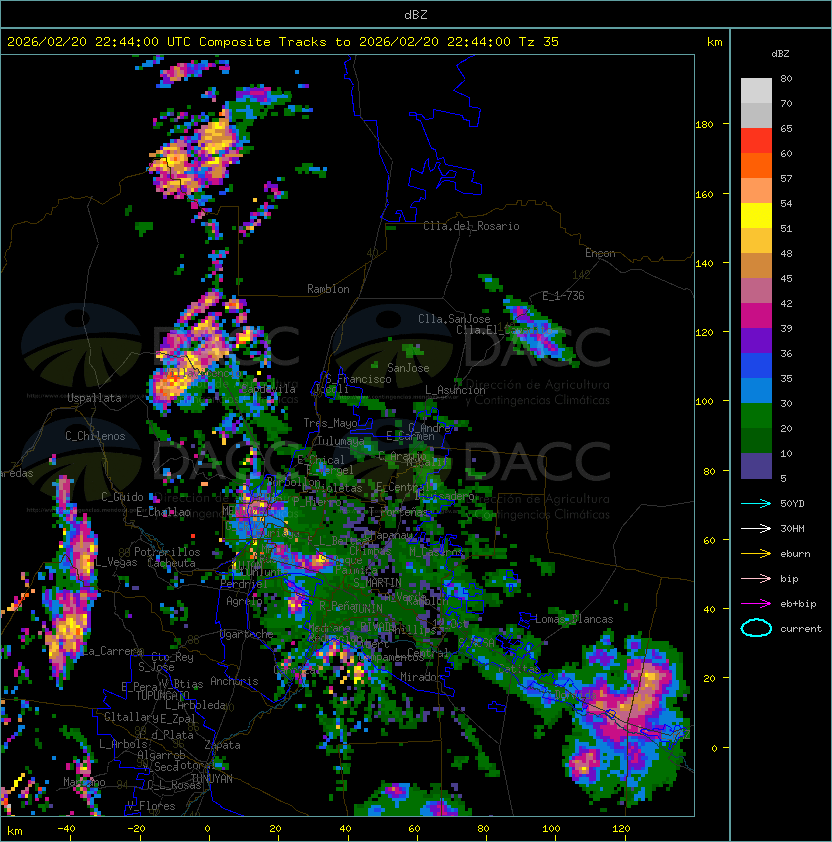Click the 'L_Vegas' place label
This screenshot has height=842, width=832.
click(x=116, y=562)
